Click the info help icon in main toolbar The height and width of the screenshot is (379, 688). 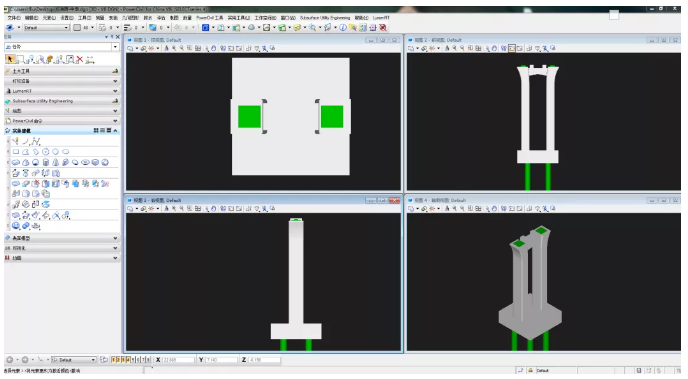(x=343, y=28)
